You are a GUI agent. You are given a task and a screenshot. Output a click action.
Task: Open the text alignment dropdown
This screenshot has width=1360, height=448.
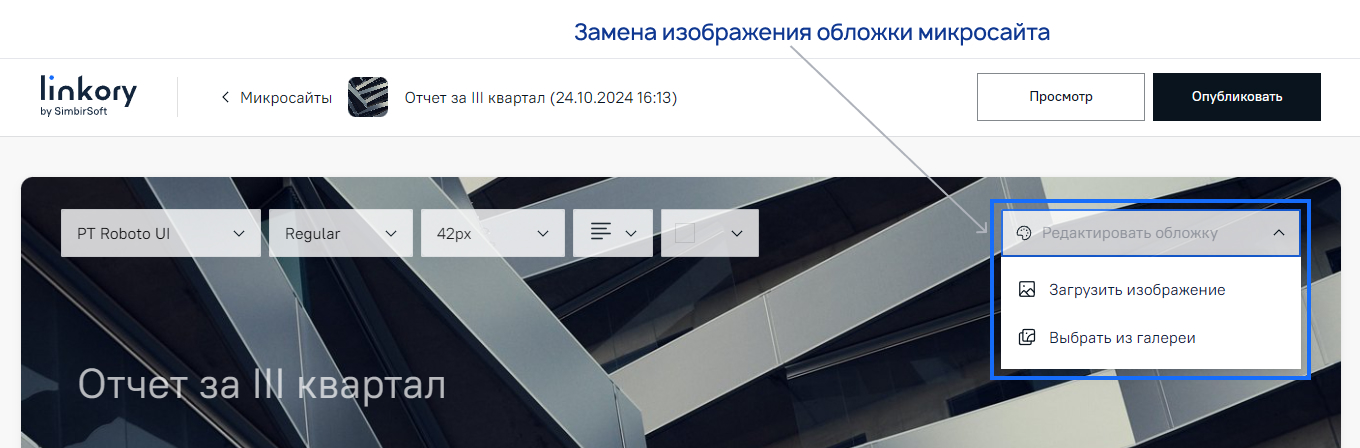click(613, 233)
